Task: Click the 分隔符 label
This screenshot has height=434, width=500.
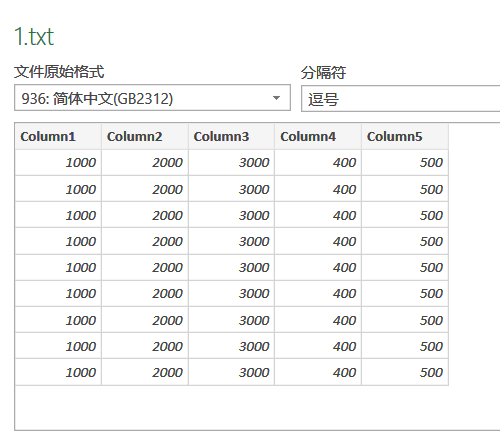Action: [x=323, y=72]
